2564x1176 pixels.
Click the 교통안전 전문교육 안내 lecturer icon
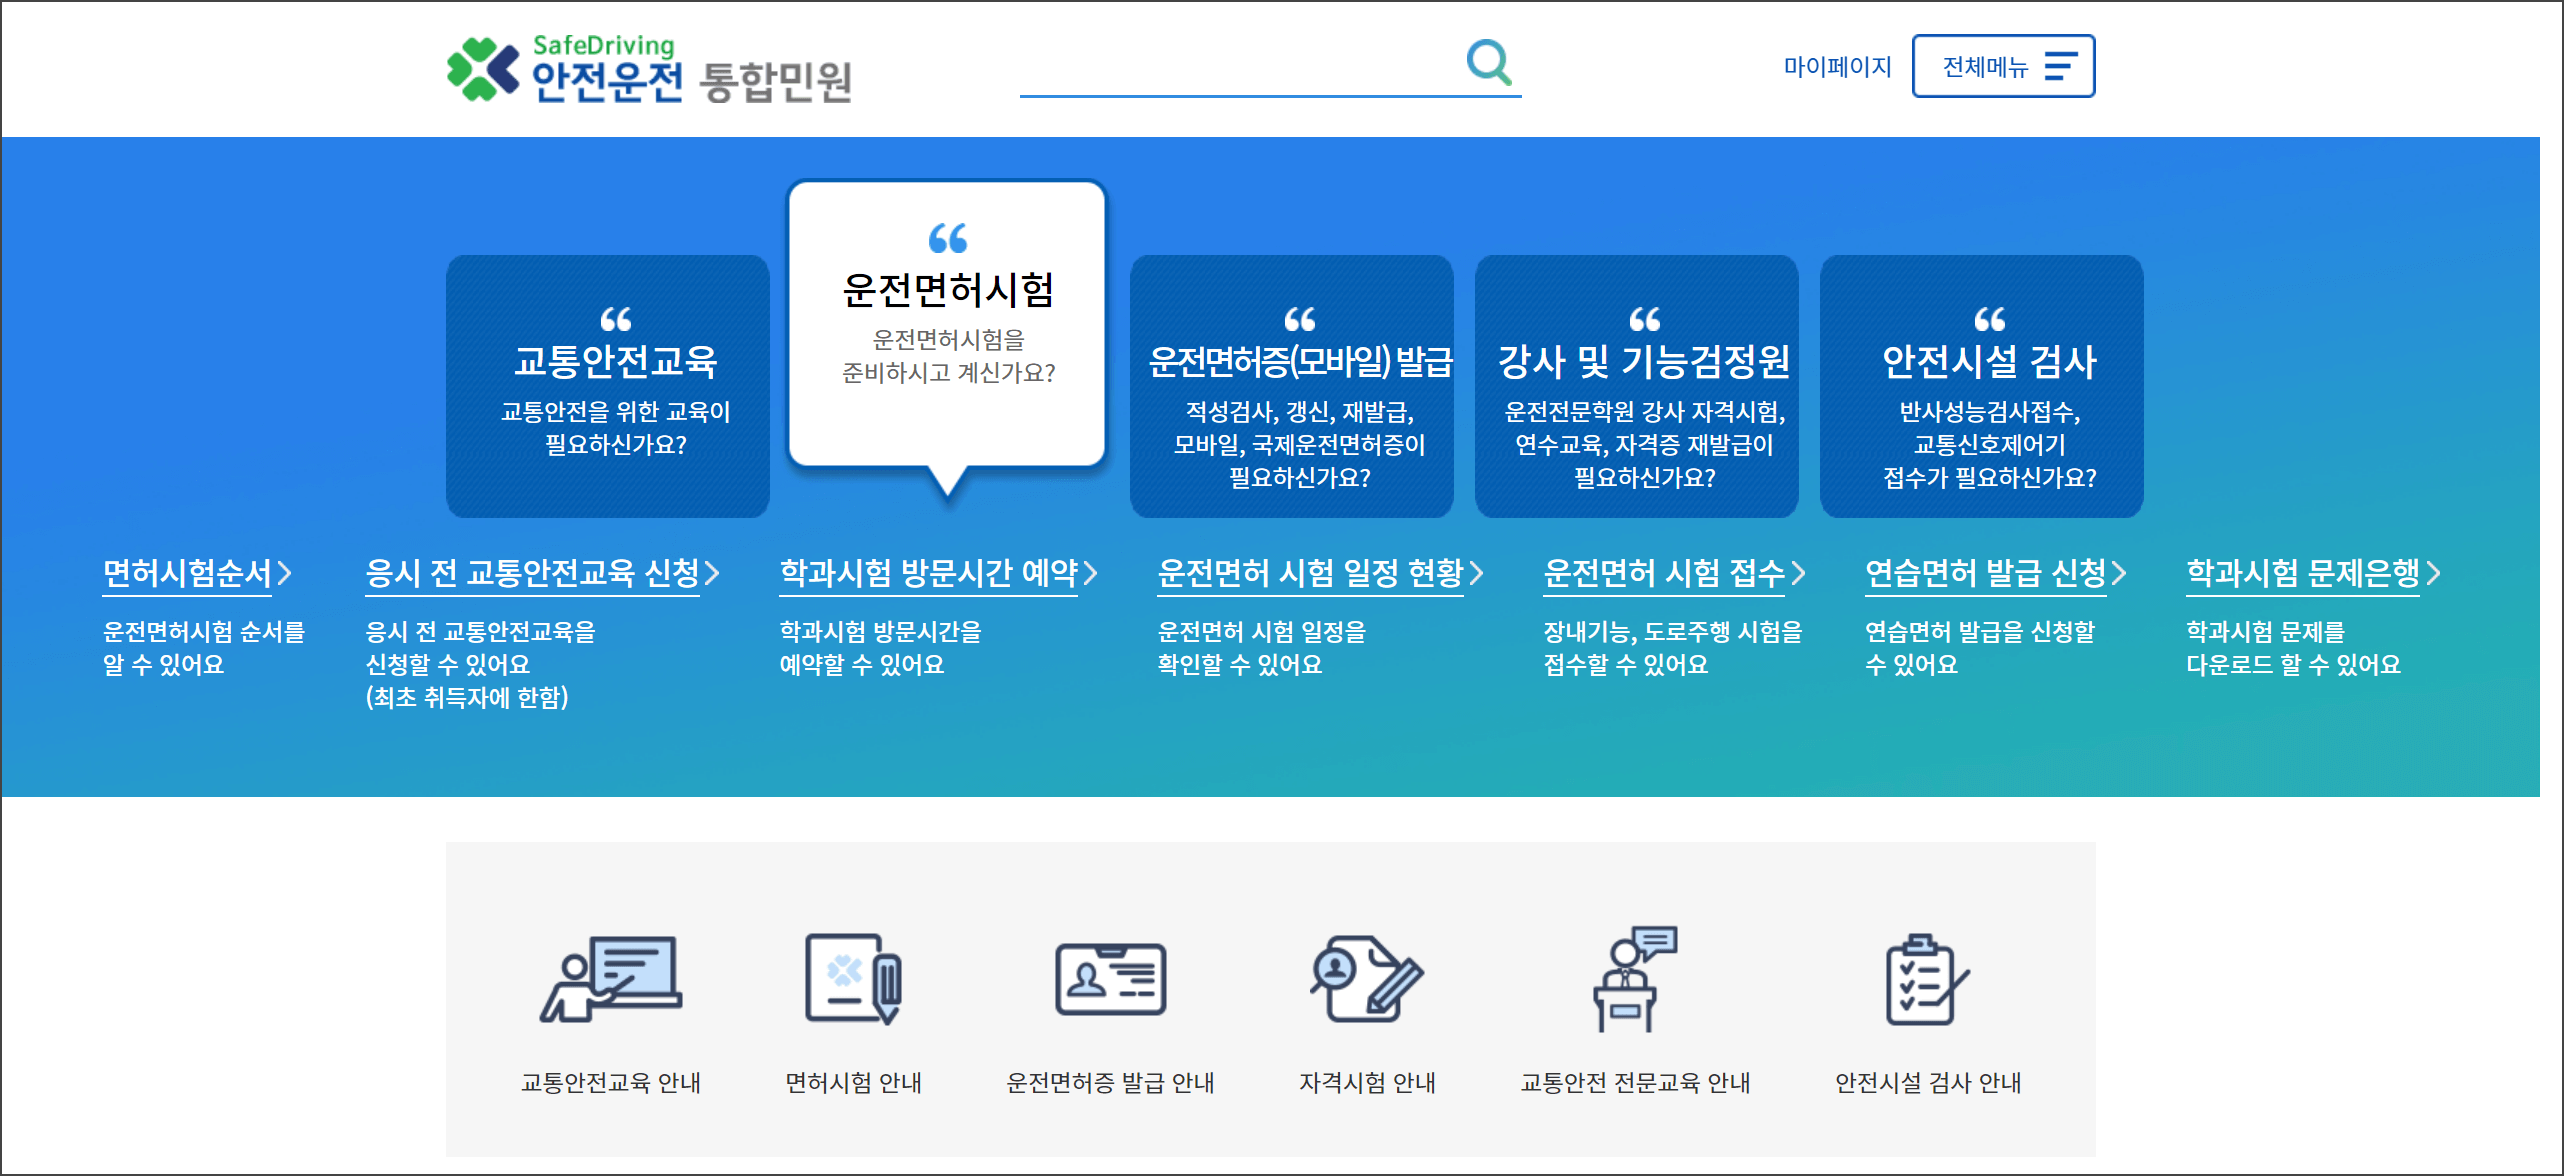click(x=1635, y=979)
